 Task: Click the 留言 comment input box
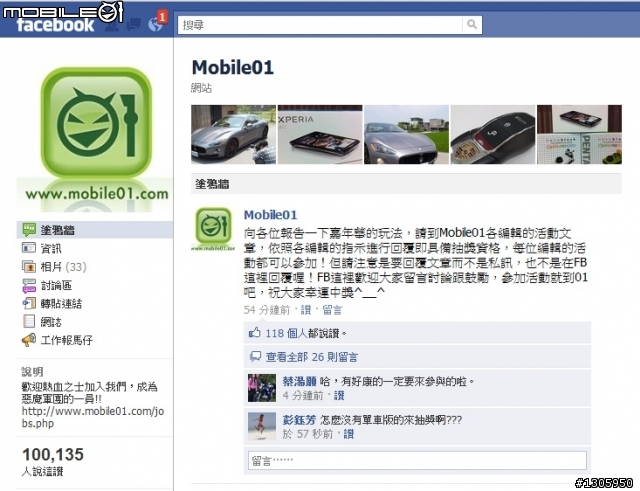coord(417,461)
